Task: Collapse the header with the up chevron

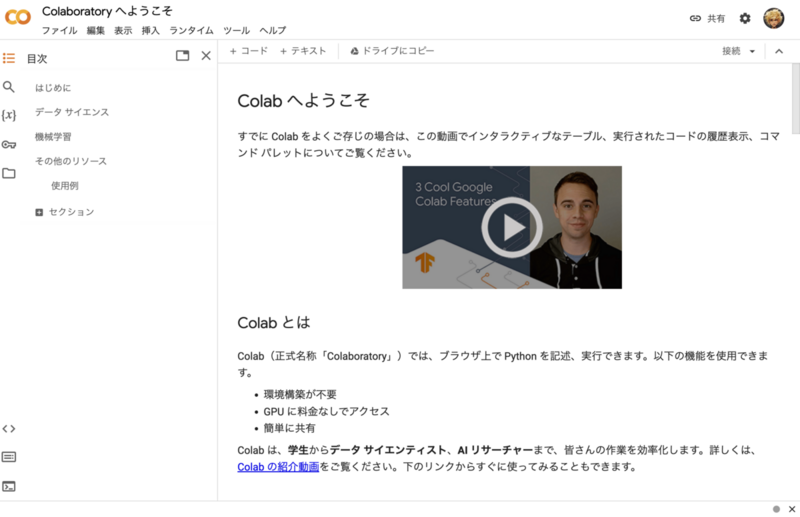Action: pyautogui.click(x=779, y=51)
